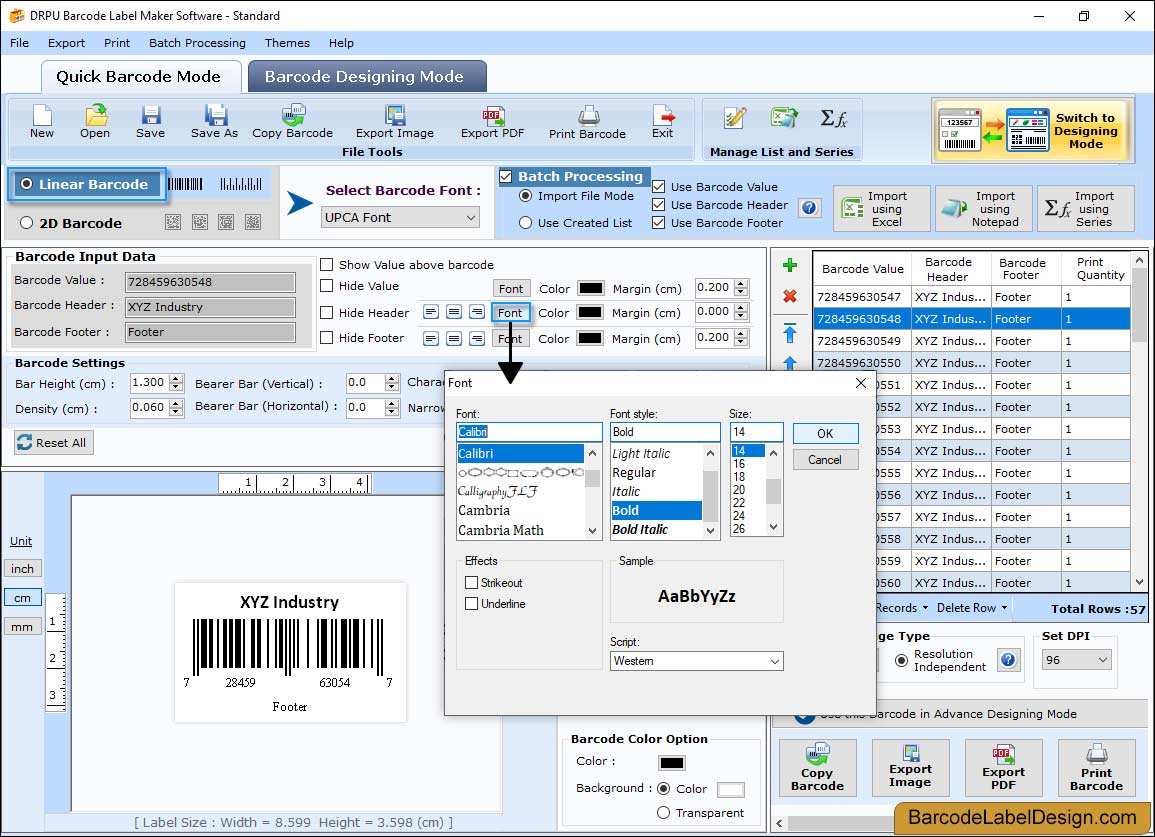Image resolution: width=1155 pixels, height=837 pixels.
Task: Open the Themes menu
Action: tap(287, 43)
